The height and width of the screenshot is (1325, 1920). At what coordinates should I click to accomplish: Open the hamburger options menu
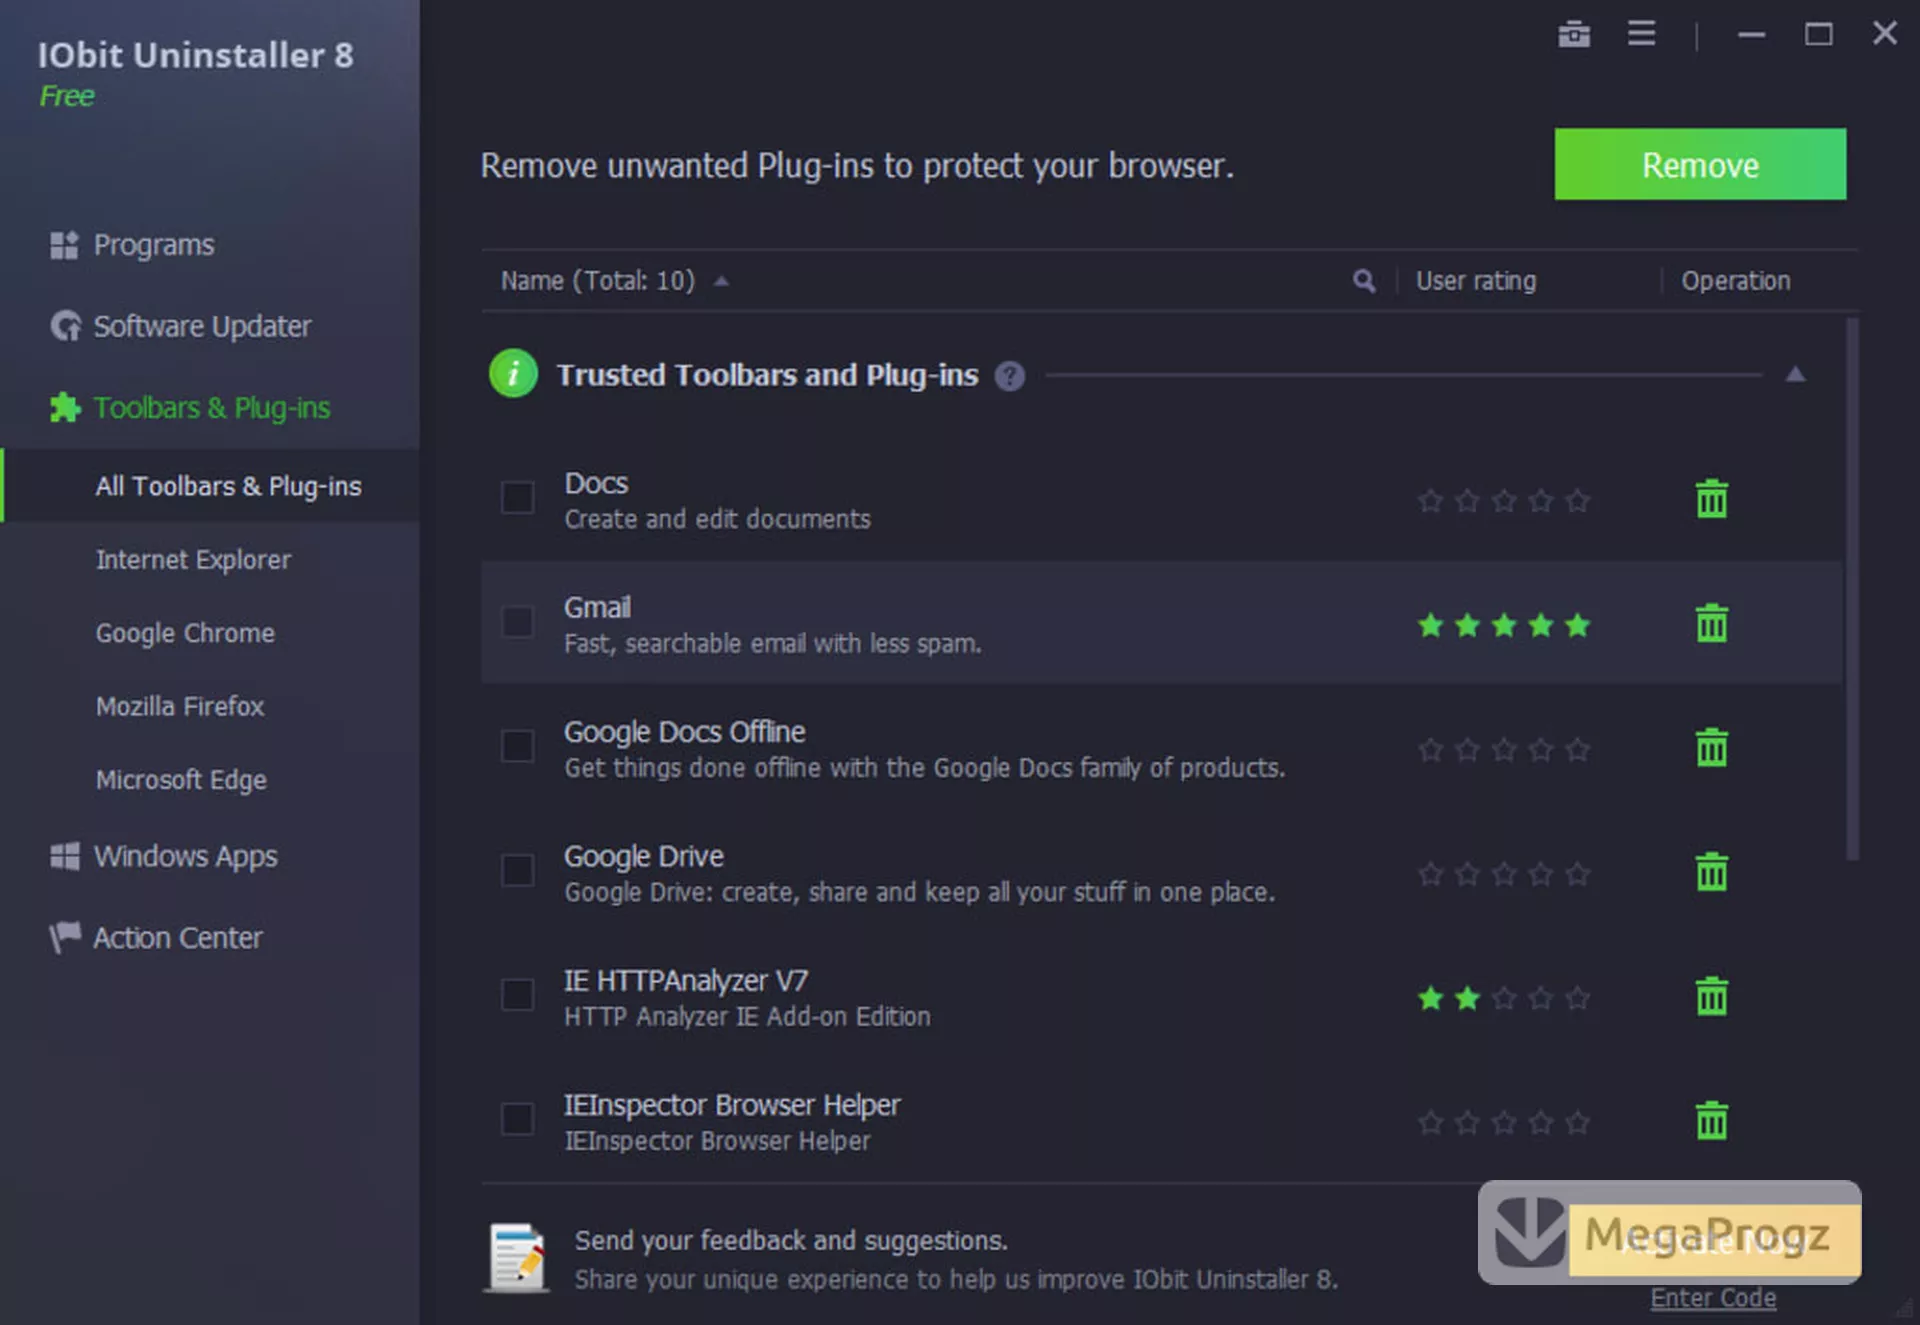click(1641, 33)
